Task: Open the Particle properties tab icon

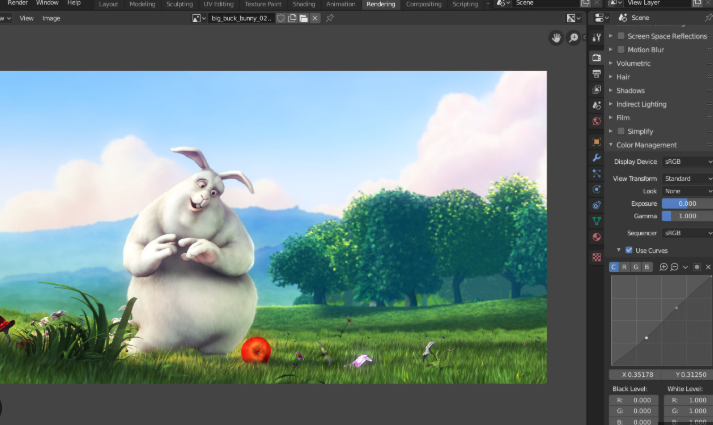Action: 597,174
